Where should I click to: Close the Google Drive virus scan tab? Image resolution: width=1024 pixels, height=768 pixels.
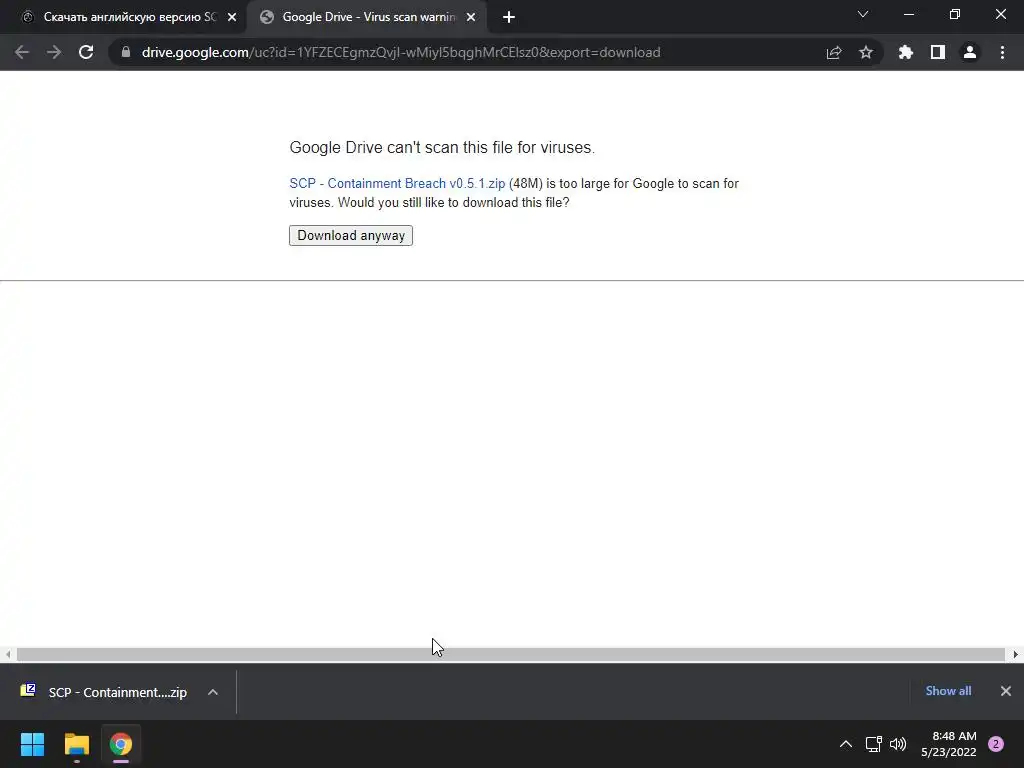471,17
